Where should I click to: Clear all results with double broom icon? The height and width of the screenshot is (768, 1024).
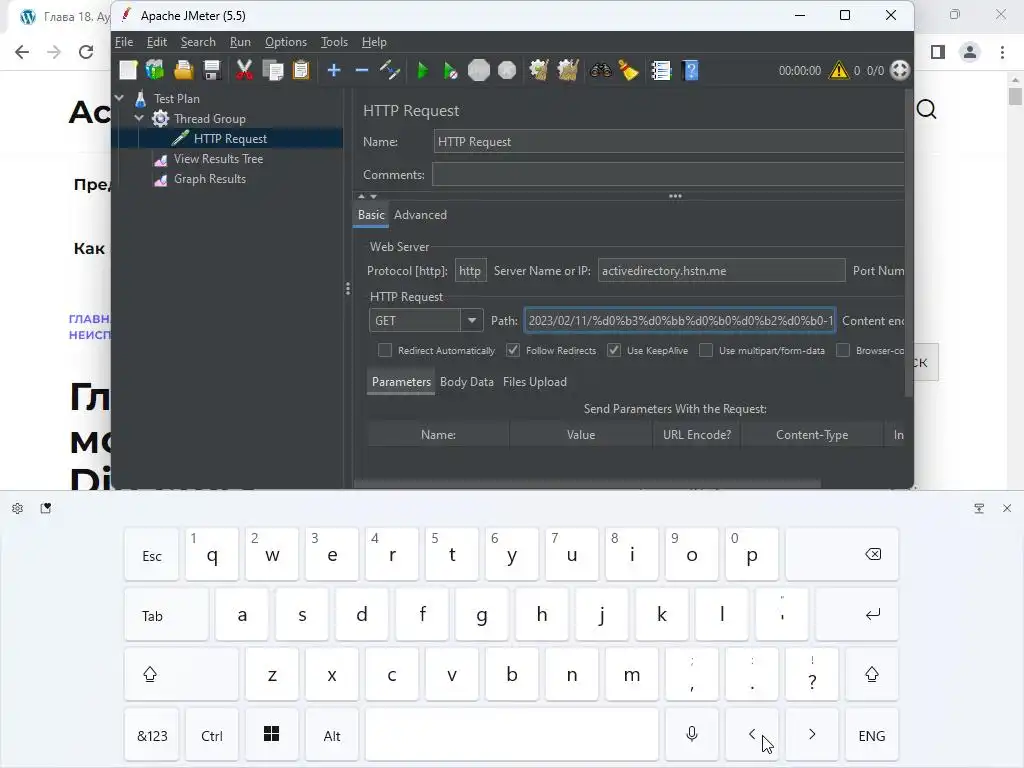568,70
